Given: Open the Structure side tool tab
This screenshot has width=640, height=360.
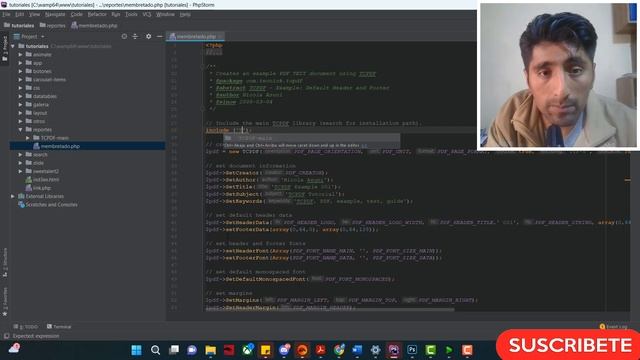Looking at the screenshot, I should click(x=4, y=262).
